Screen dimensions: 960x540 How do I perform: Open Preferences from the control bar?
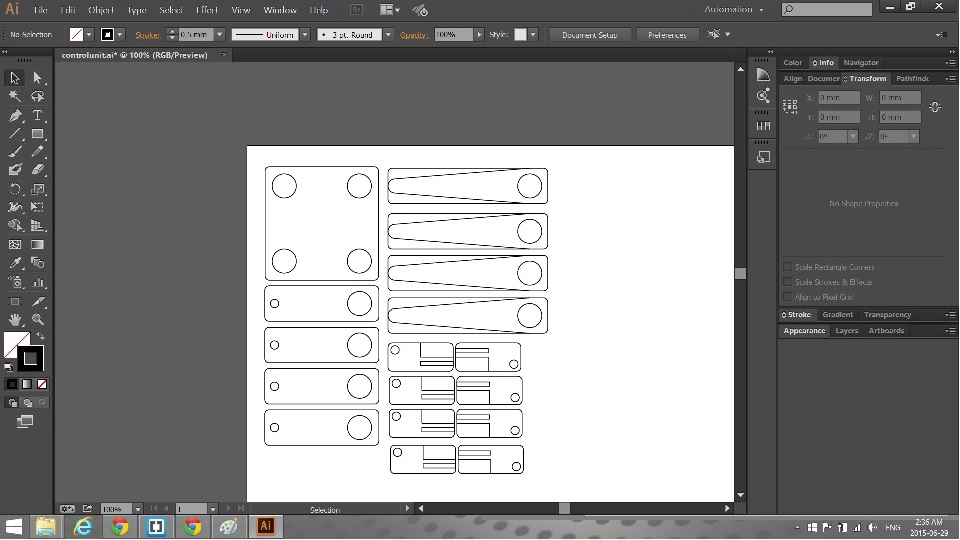click(x=667, y=35)
